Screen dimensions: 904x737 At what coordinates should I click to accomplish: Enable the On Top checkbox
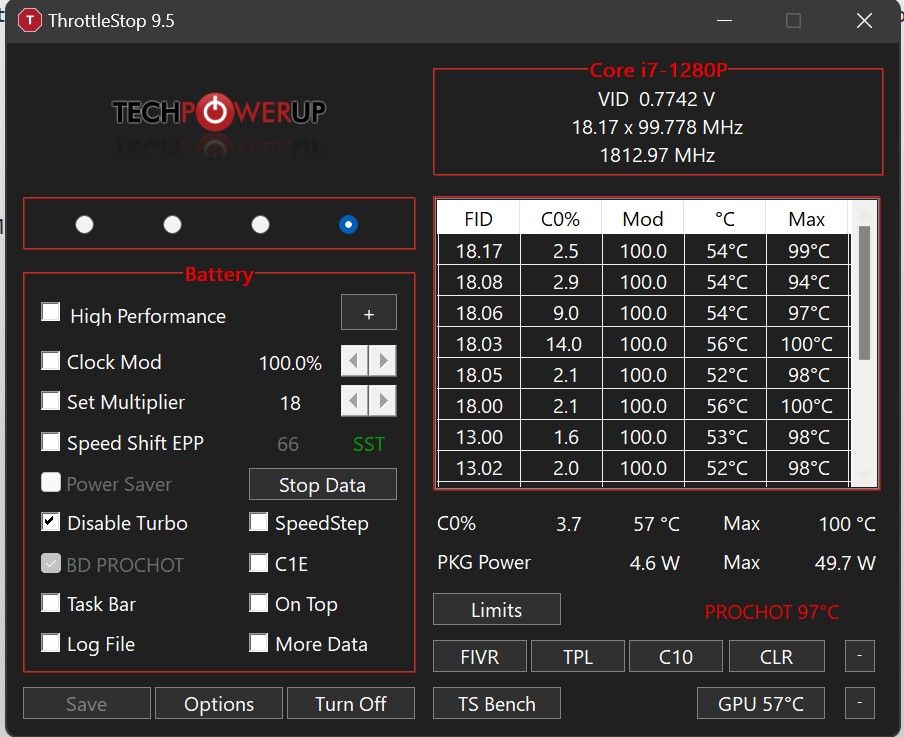[258, 603]
